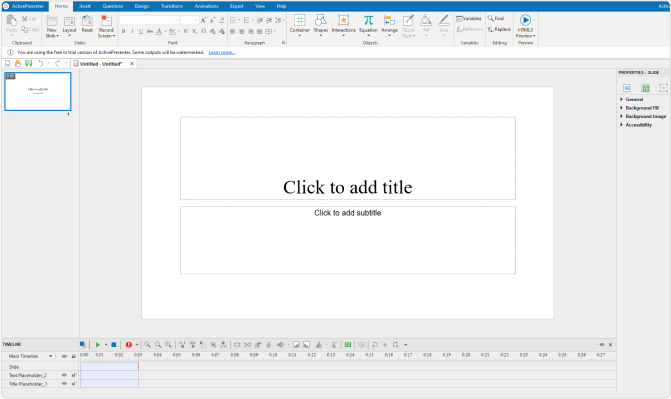Image resolution: width=671 pixels, height=399 pixels.
Task: Stop timeline playback with the blue square
Action: click(x=114, y=345)
